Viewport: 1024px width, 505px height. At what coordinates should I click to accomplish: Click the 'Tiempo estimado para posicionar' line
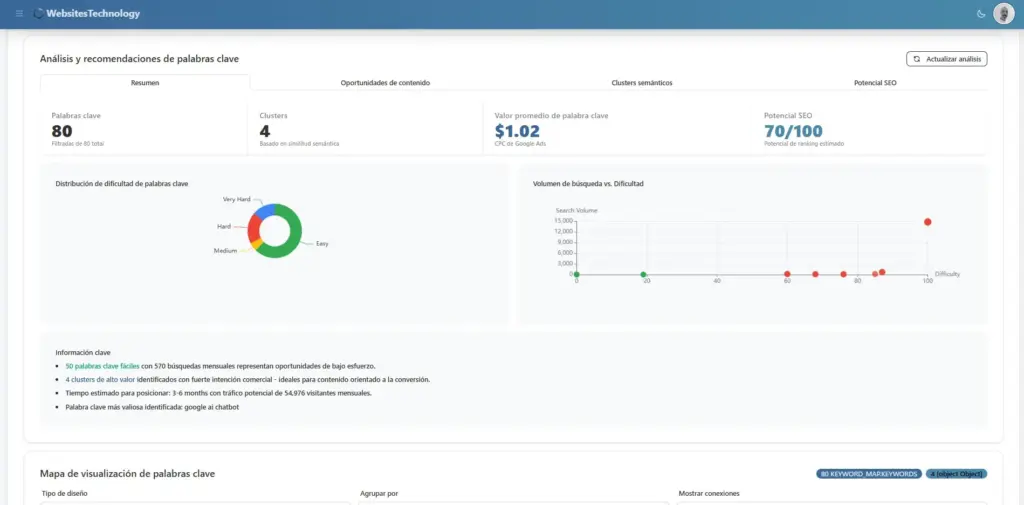[219, 393]
